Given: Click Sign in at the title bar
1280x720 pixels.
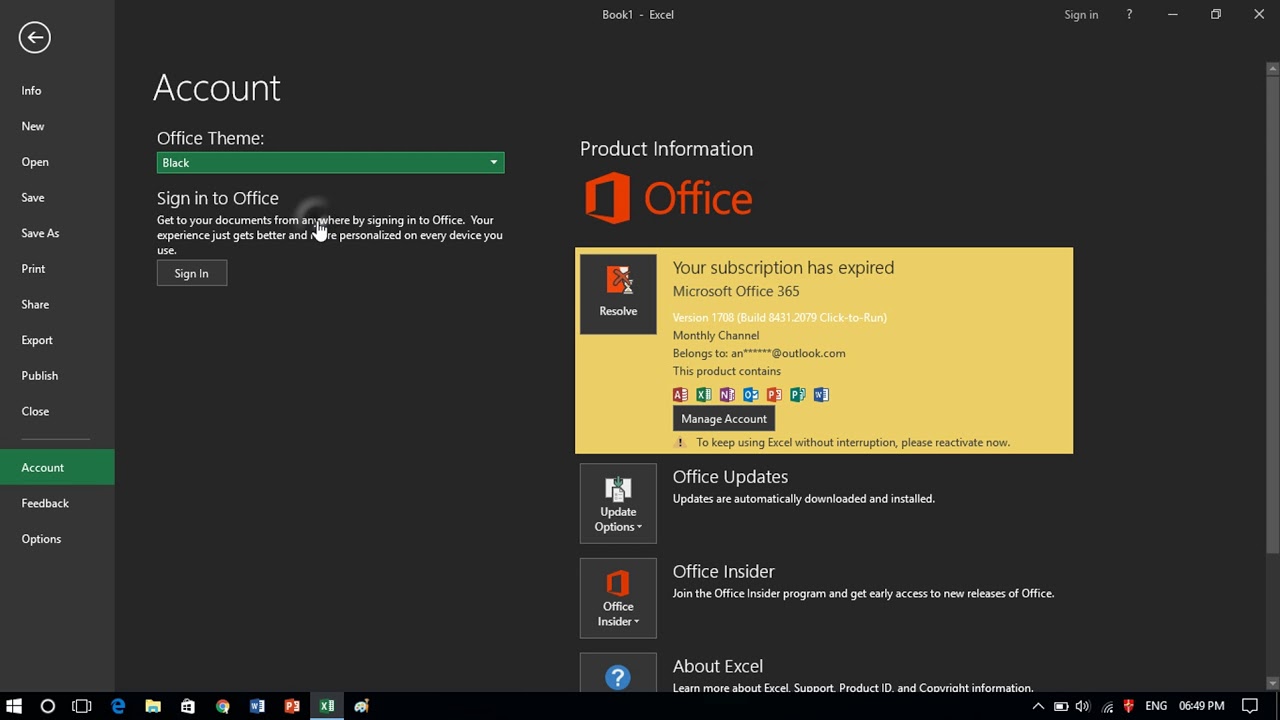Looking at the screenshot, I should (x=1081, y=15).
